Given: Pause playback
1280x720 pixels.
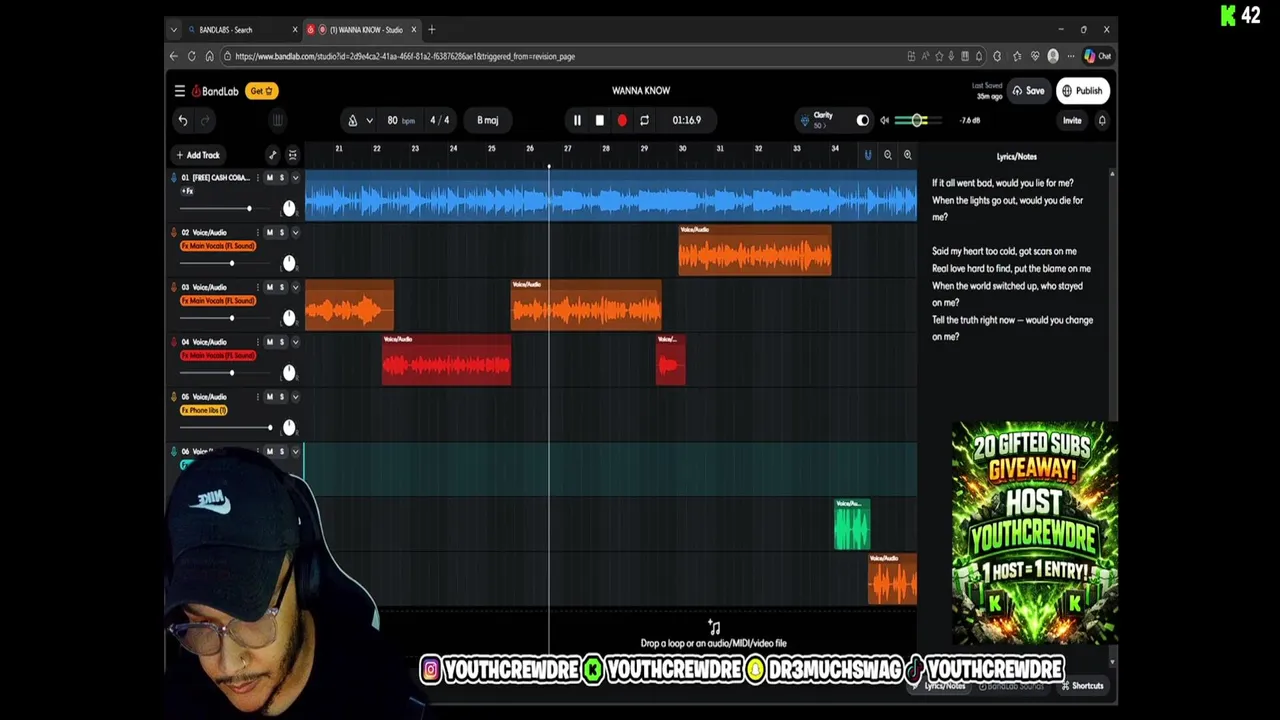Looking at the screenshot, I should click(x=577, y=120).
